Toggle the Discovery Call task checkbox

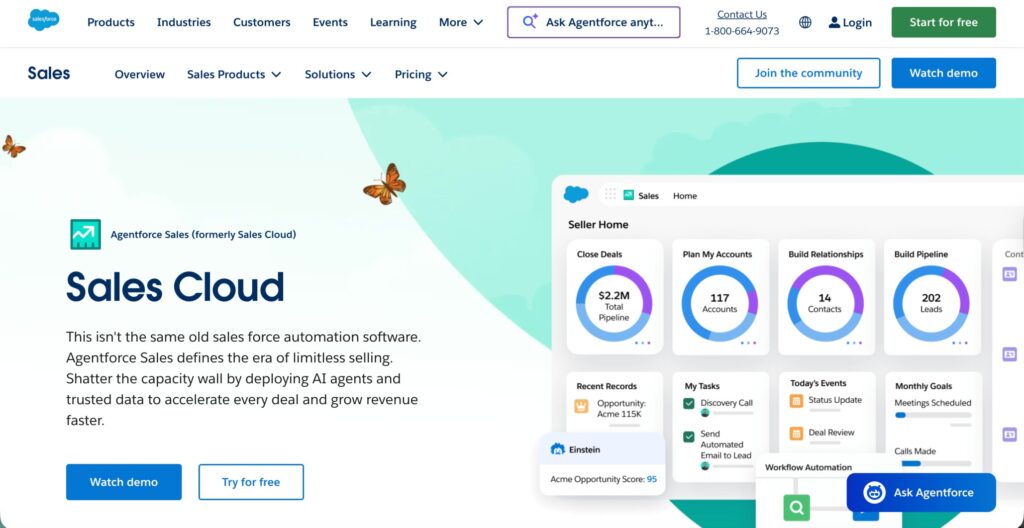(688, 403)
